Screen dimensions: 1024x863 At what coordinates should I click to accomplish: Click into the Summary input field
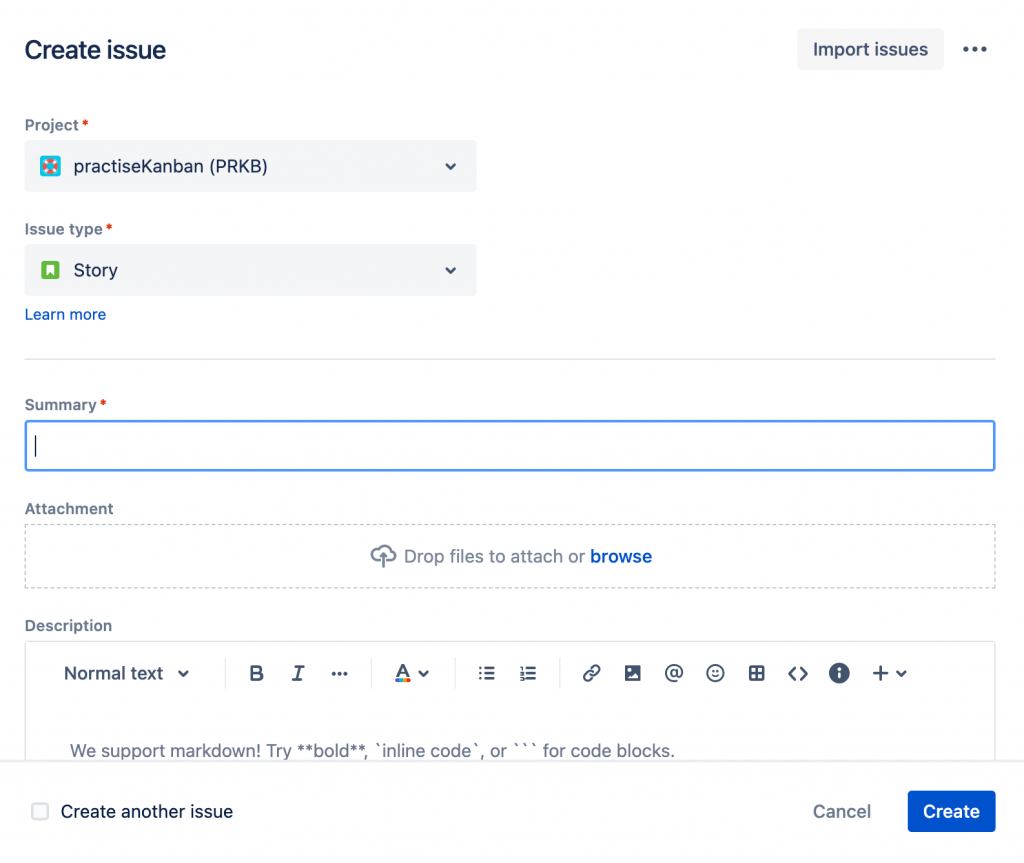pos(510,446)
